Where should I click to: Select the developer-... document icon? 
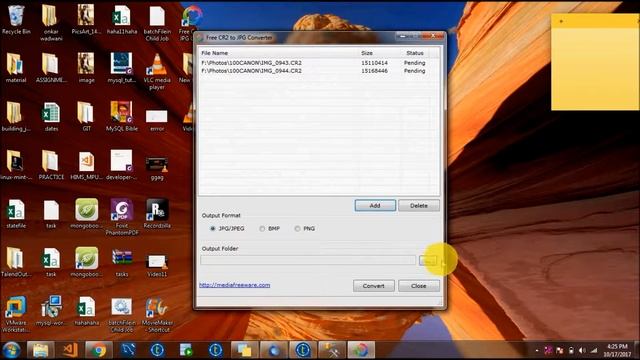click(x=122, y=165)
